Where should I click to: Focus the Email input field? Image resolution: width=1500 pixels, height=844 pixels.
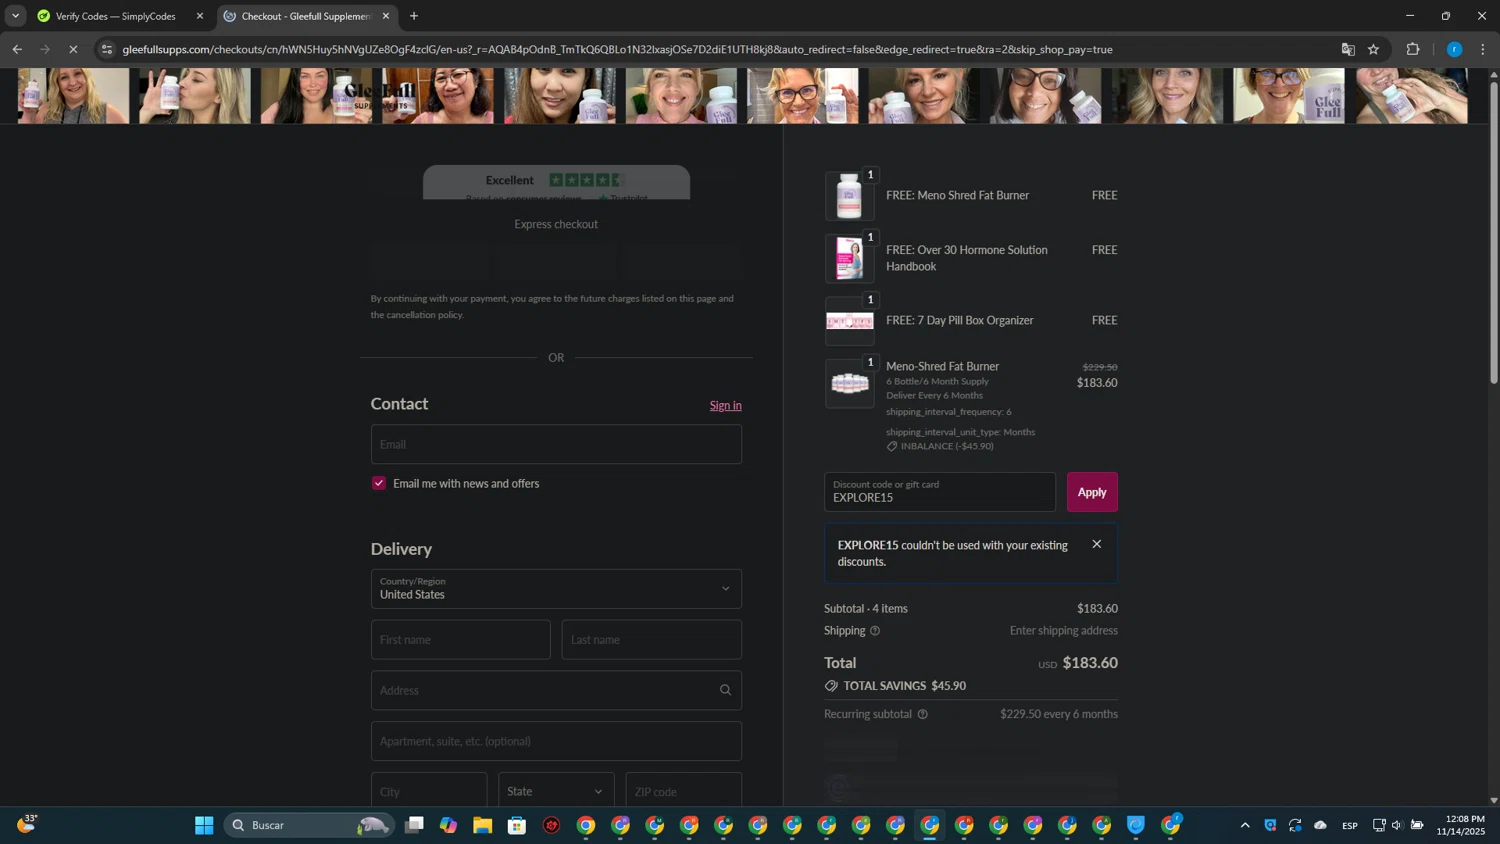556,444
